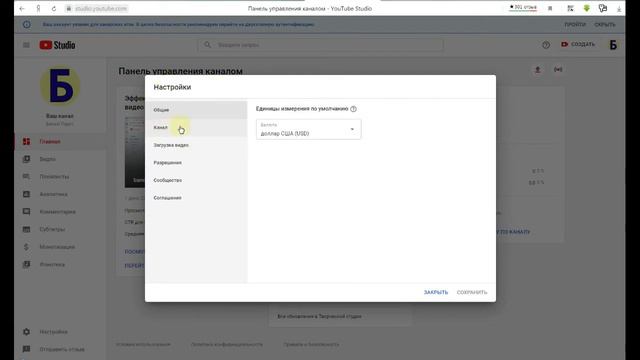Viewport: 640px width, 360px height.
Task: Click the Главная dashboard sidebar icon
Action: tap(27, 142)
